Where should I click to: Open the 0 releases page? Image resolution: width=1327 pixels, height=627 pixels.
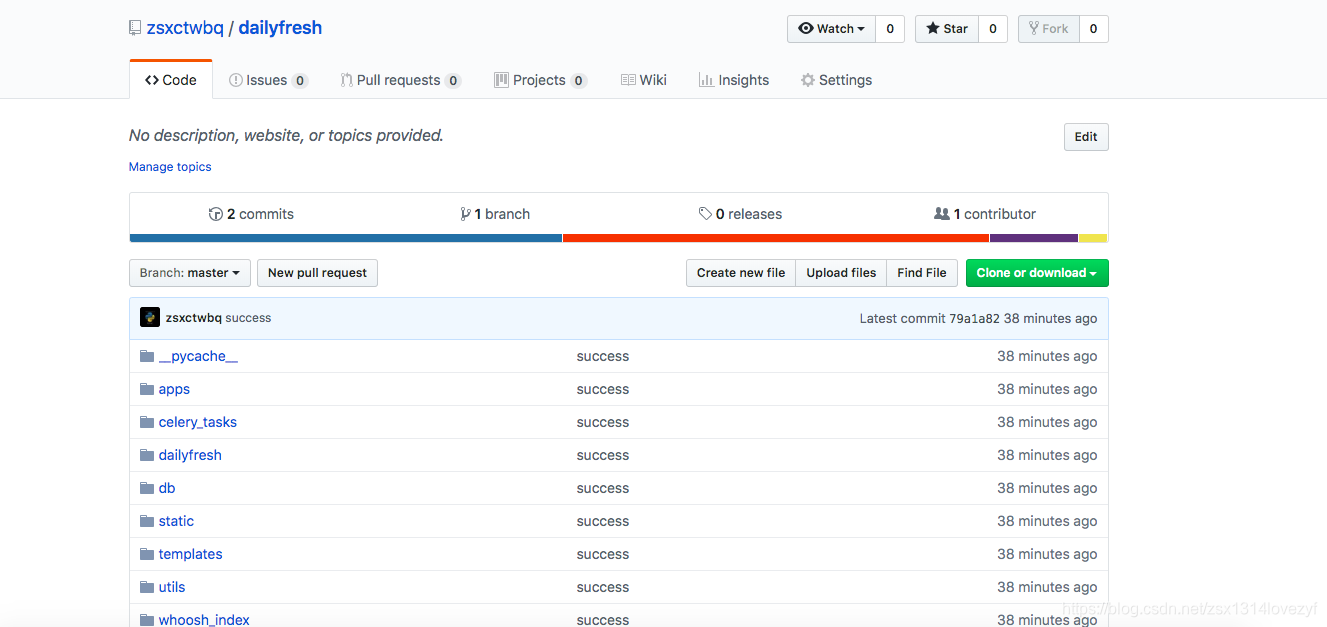740,214
